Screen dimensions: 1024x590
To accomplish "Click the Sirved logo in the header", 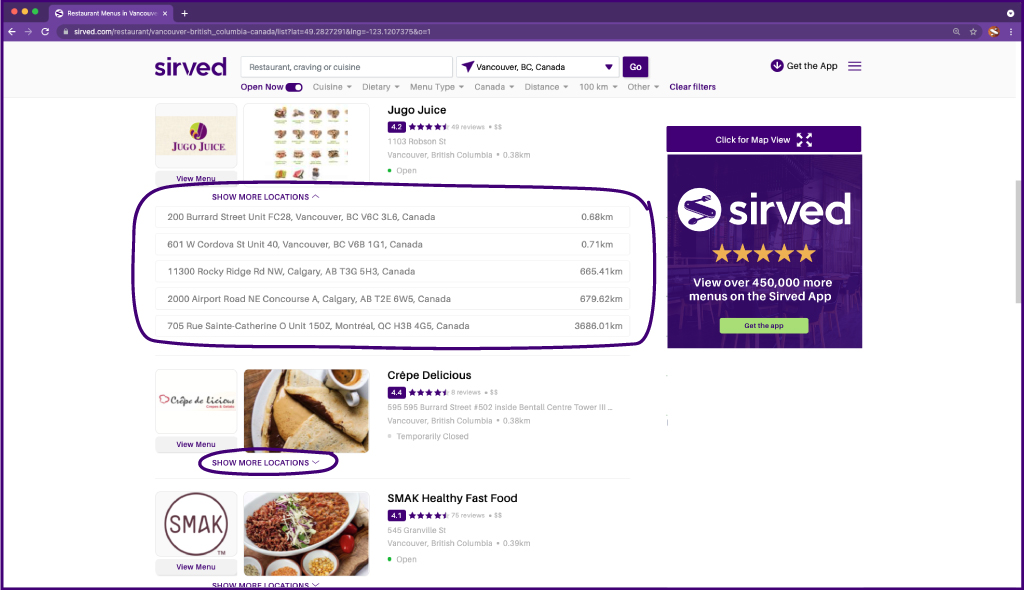I will pyautogui.click(x=191, y=67).
